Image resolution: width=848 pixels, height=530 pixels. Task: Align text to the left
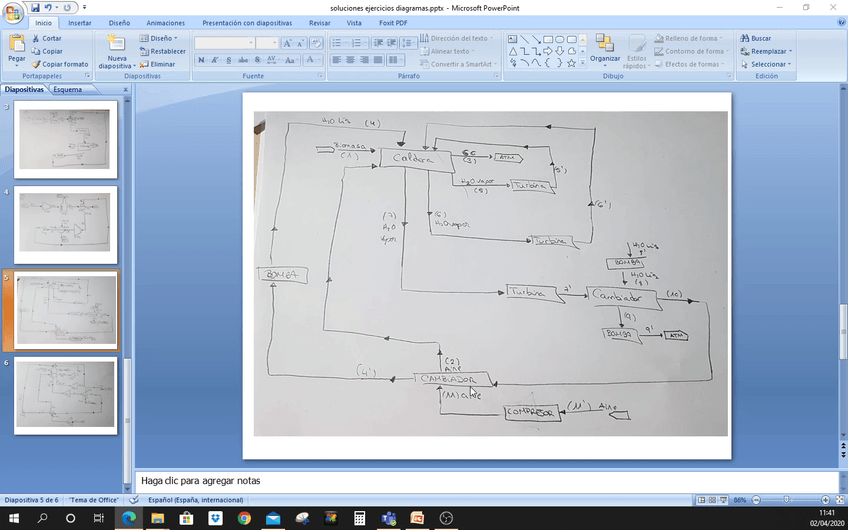tap(336, 60)
